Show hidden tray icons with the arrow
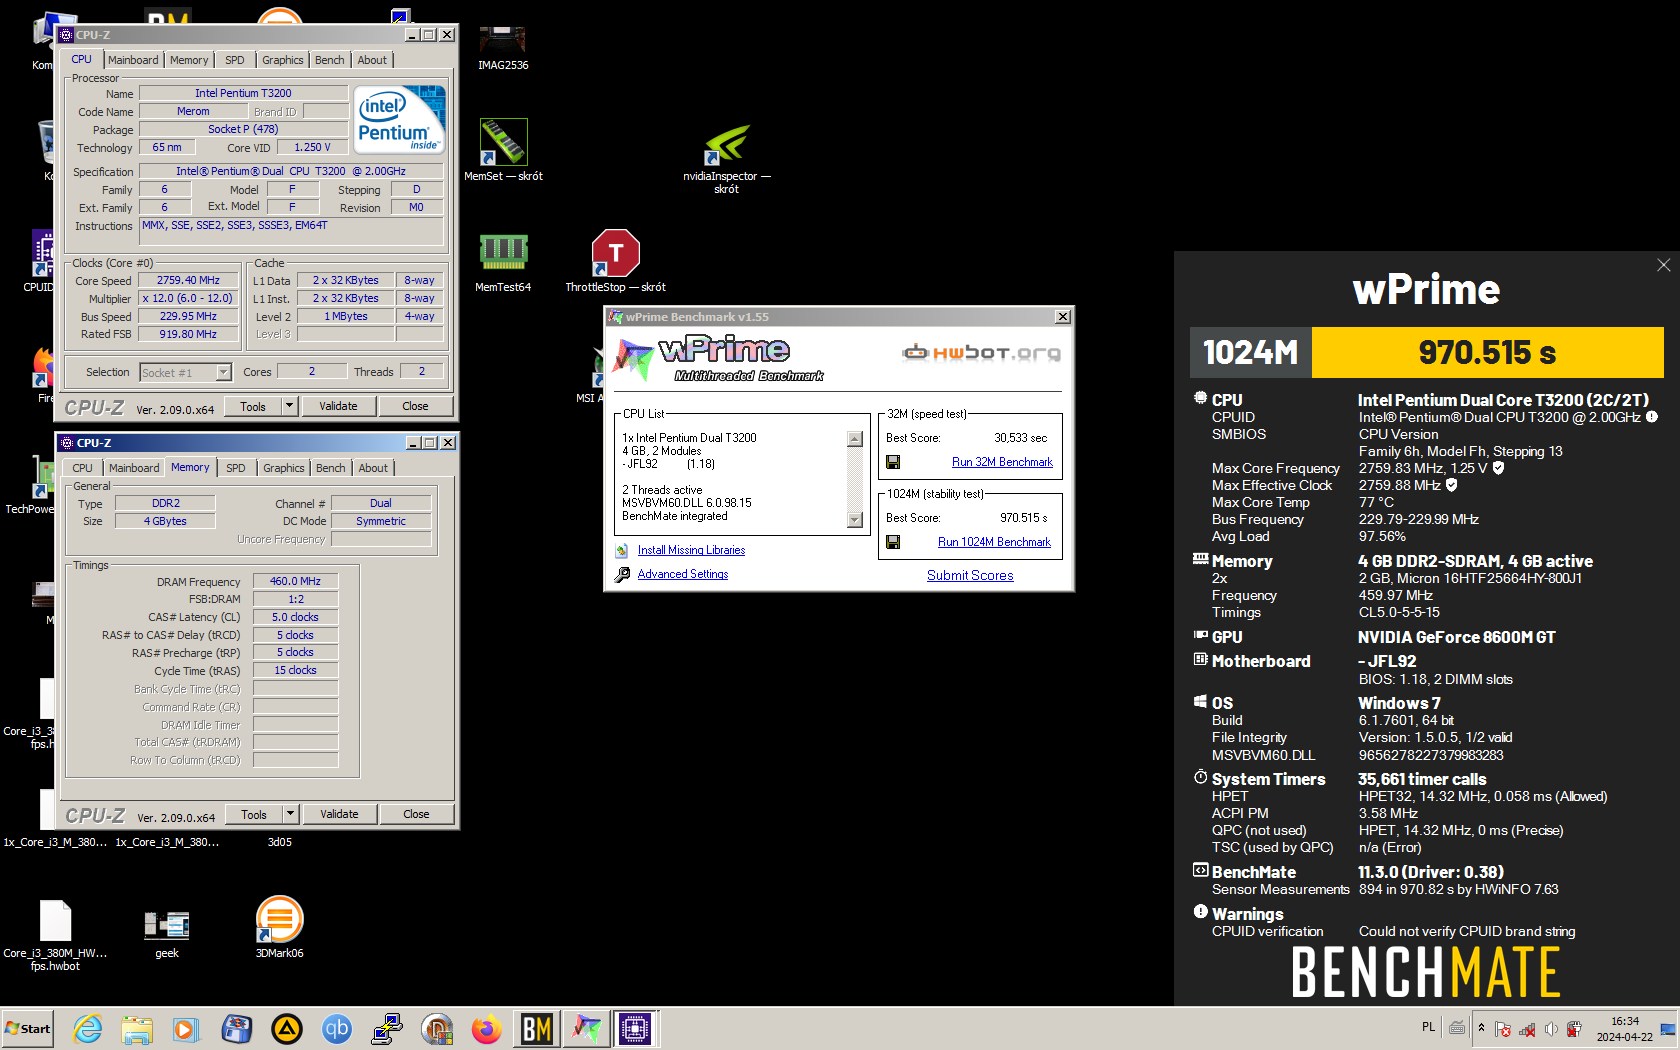The height and width of the screenshot is (1050, 1680). pyautogui.click(x=1481, y=1028)
